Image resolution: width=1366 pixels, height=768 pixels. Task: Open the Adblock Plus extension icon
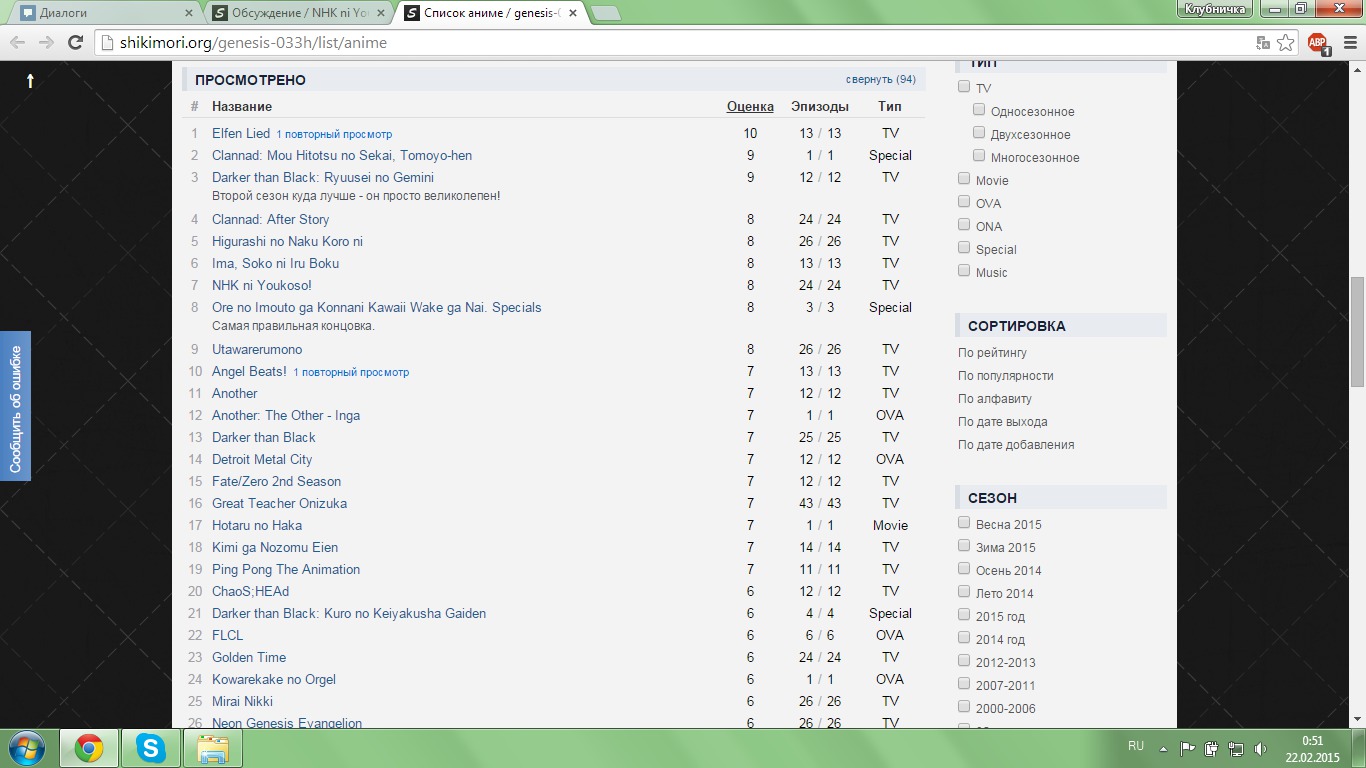tap(1318, 42)
